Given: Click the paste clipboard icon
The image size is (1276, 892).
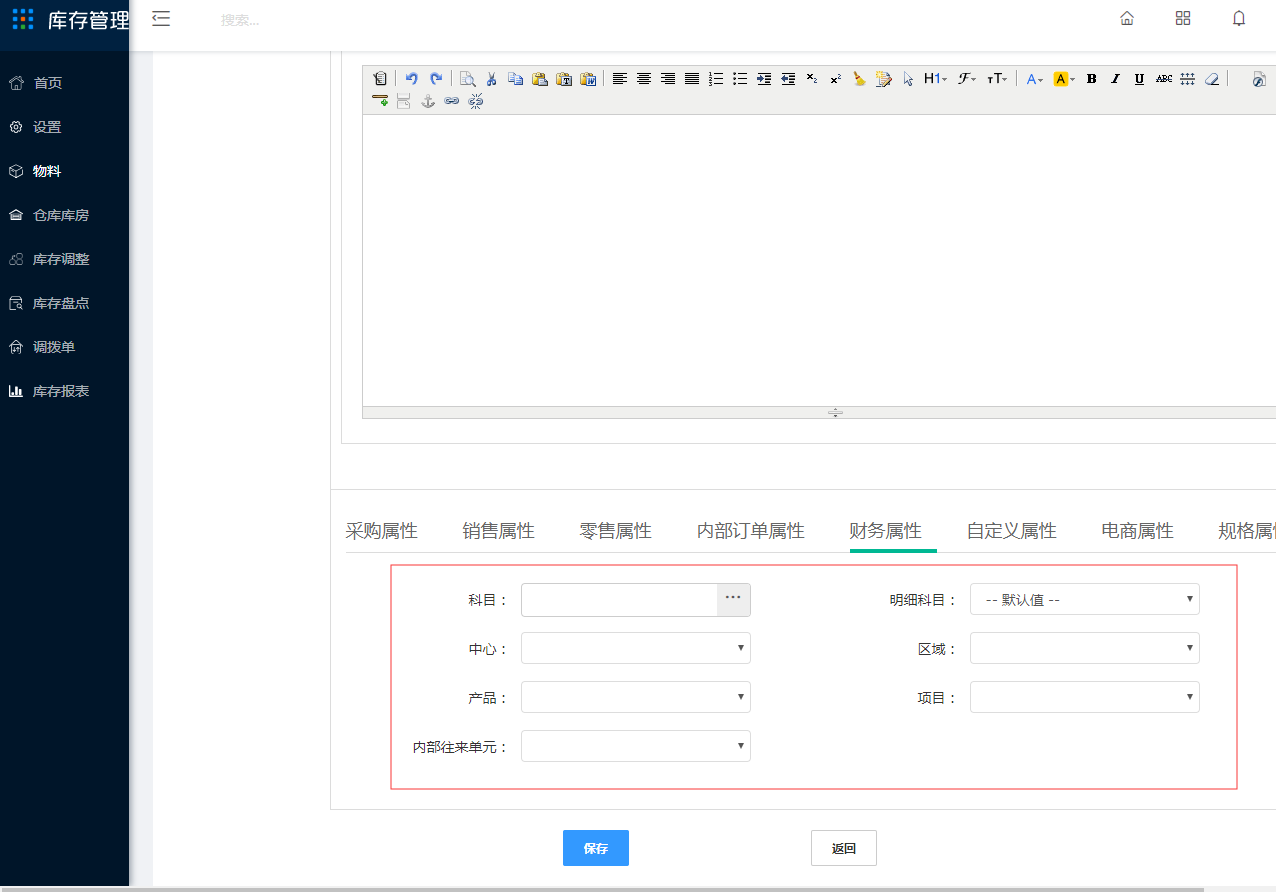Looking at the screenshot, I should tap(539, 79).
